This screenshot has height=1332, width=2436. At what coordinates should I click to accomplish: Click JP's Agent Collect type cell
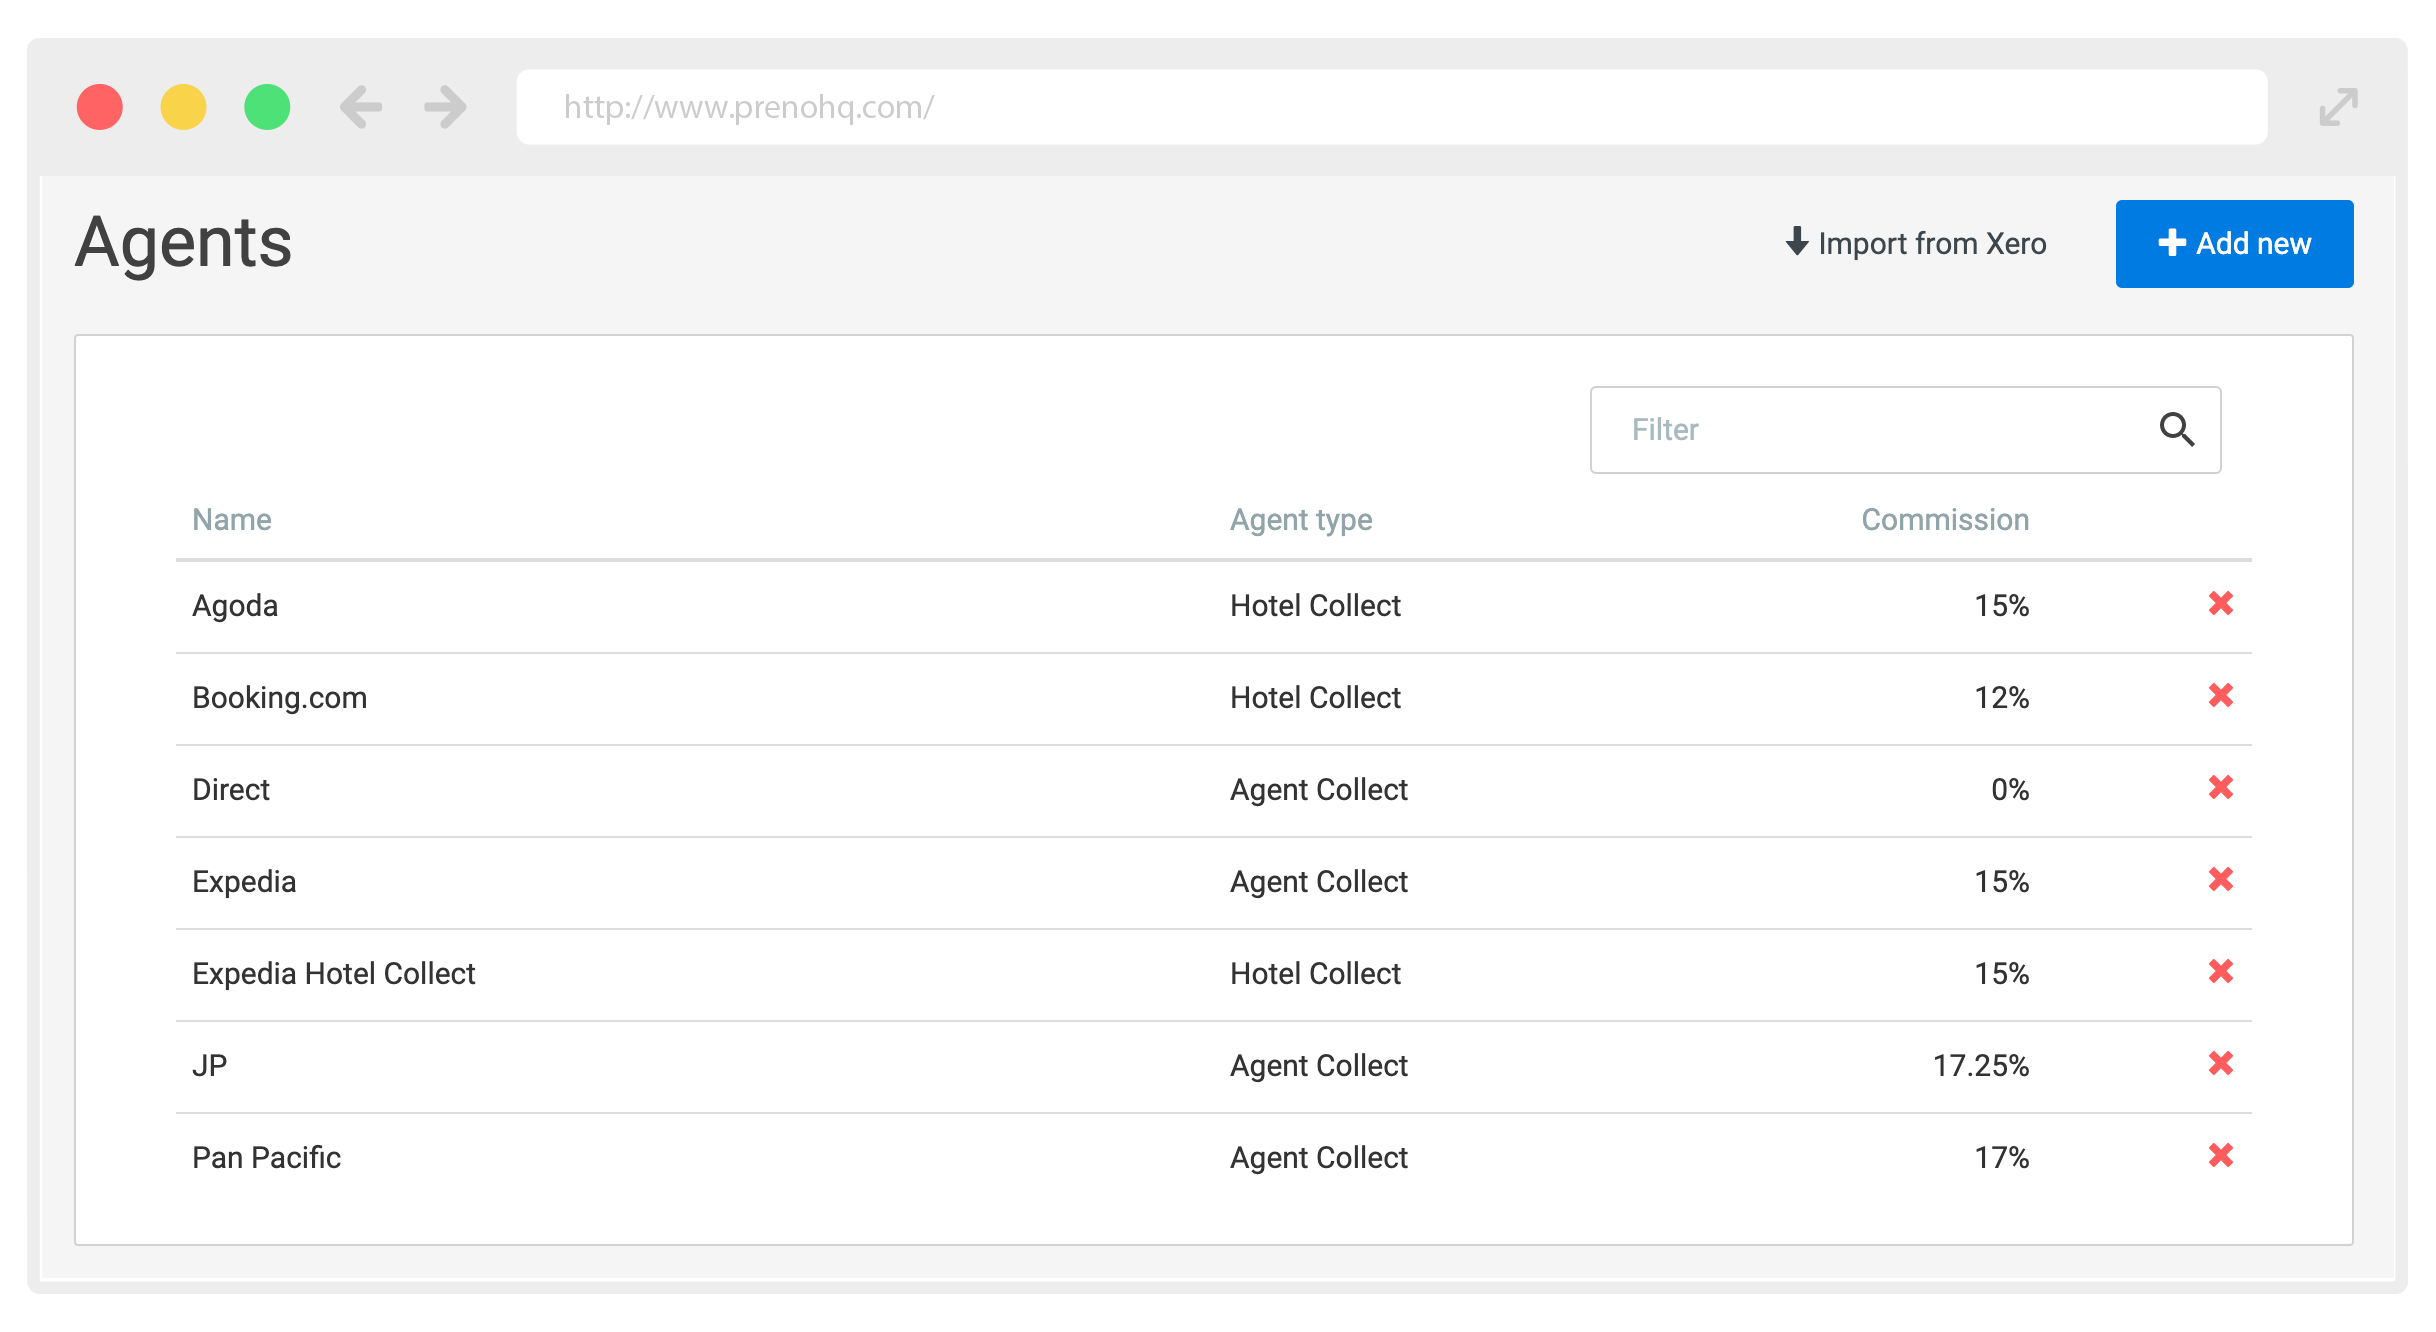[x=1319, y=1066]
